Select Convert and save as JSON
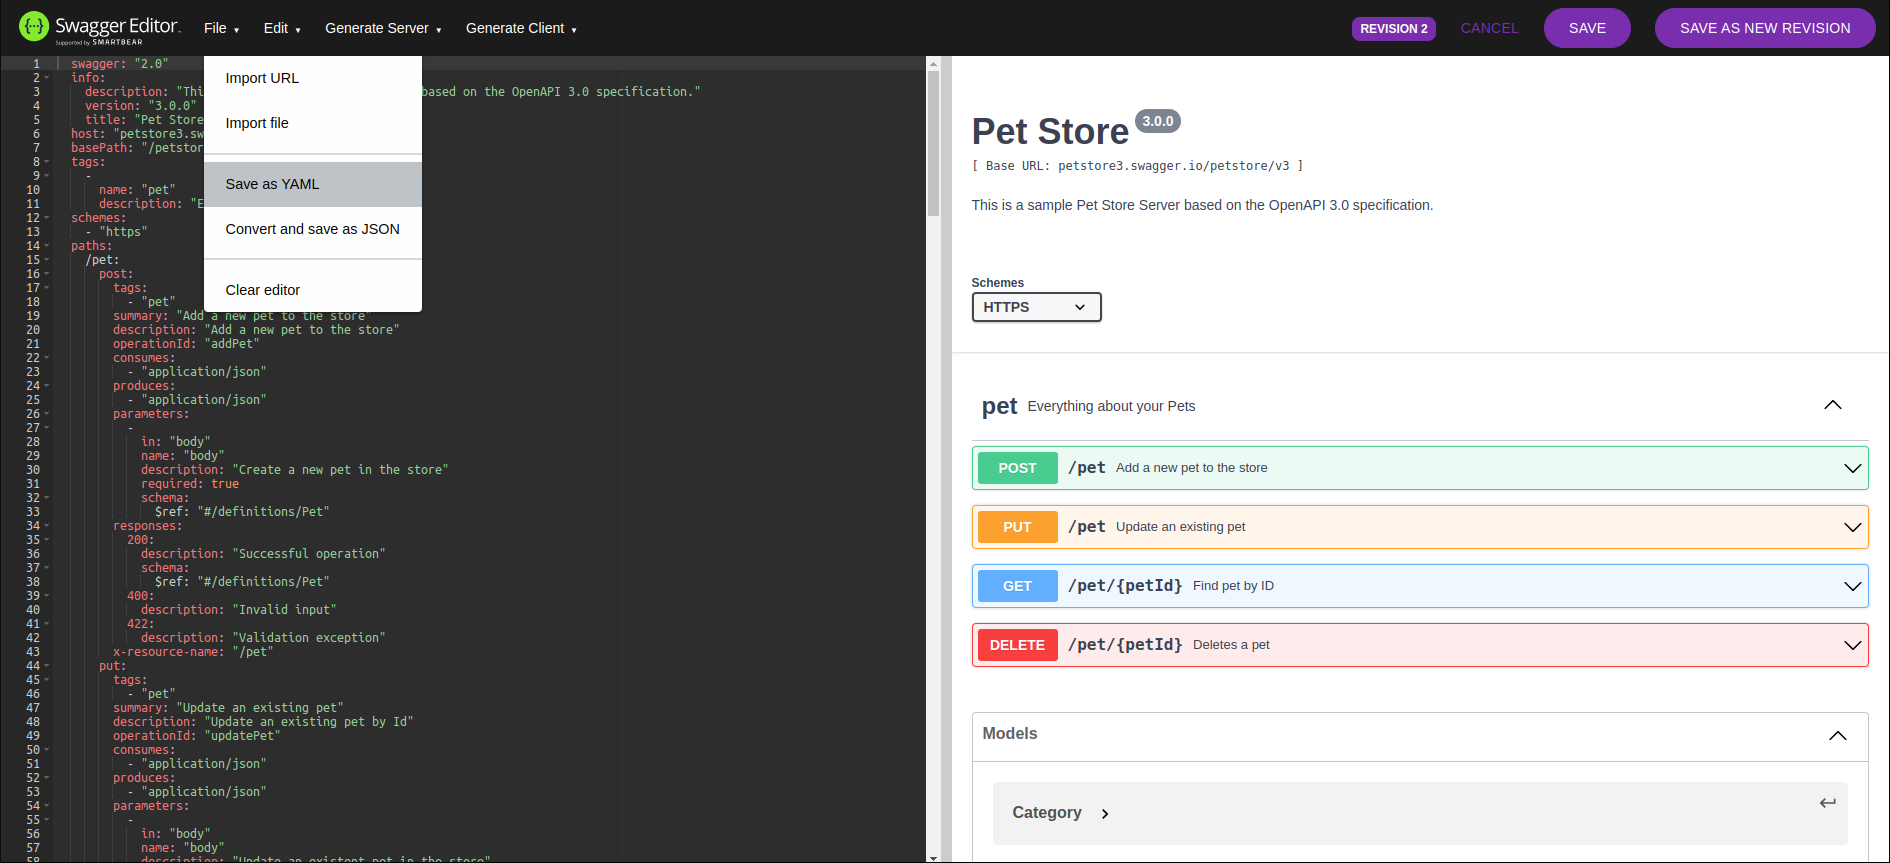1890x863 pixels. (x=312, y=229)
